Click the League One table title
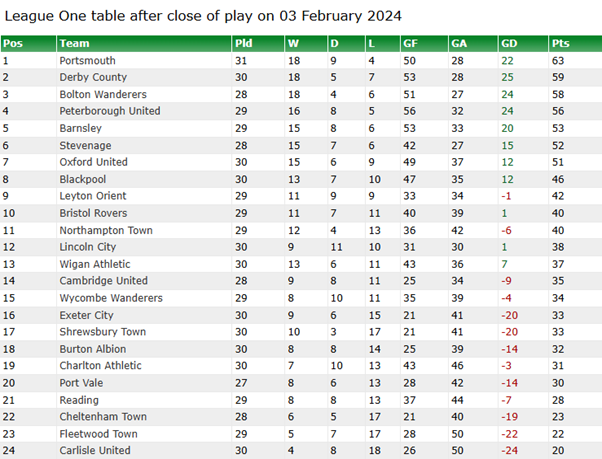The width and height of the screenshot is (602, 459). [203, 16]
